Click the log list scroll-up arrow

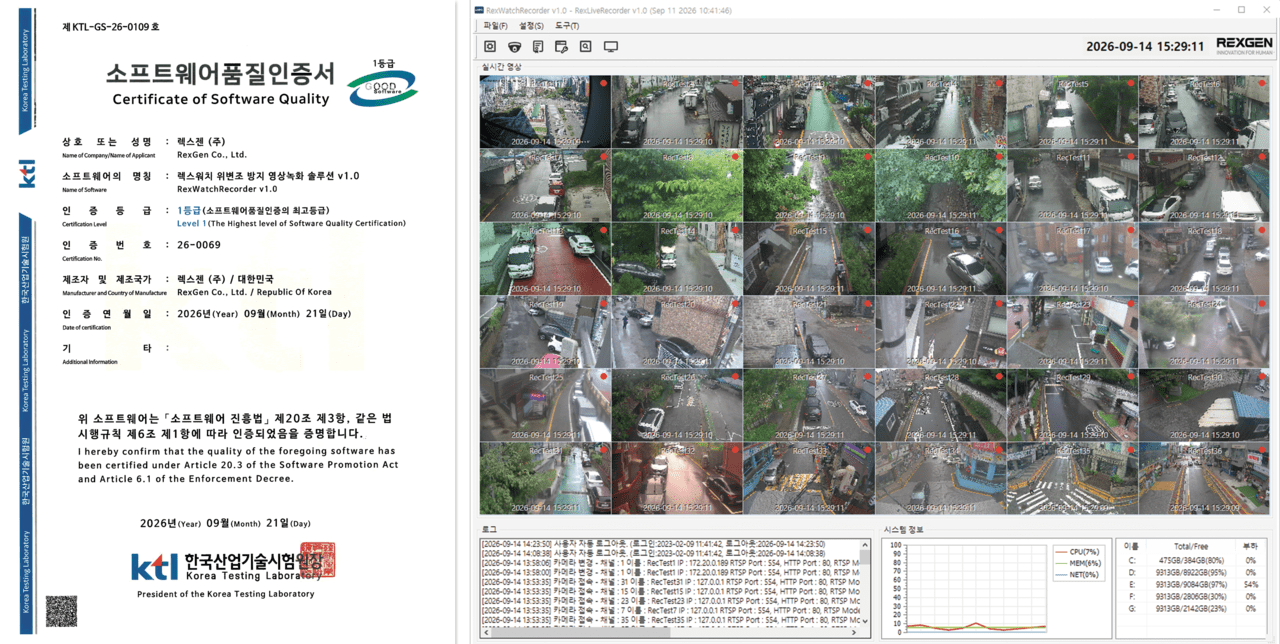tap(866, 543)
